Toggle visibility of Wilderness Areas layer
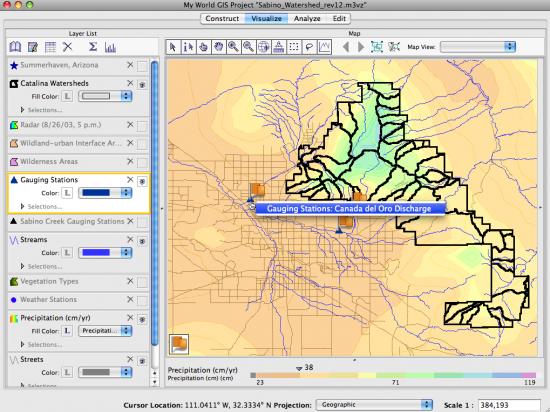This screenshot has width=550, height=412. pyautogui.click(x=142, y=162)
